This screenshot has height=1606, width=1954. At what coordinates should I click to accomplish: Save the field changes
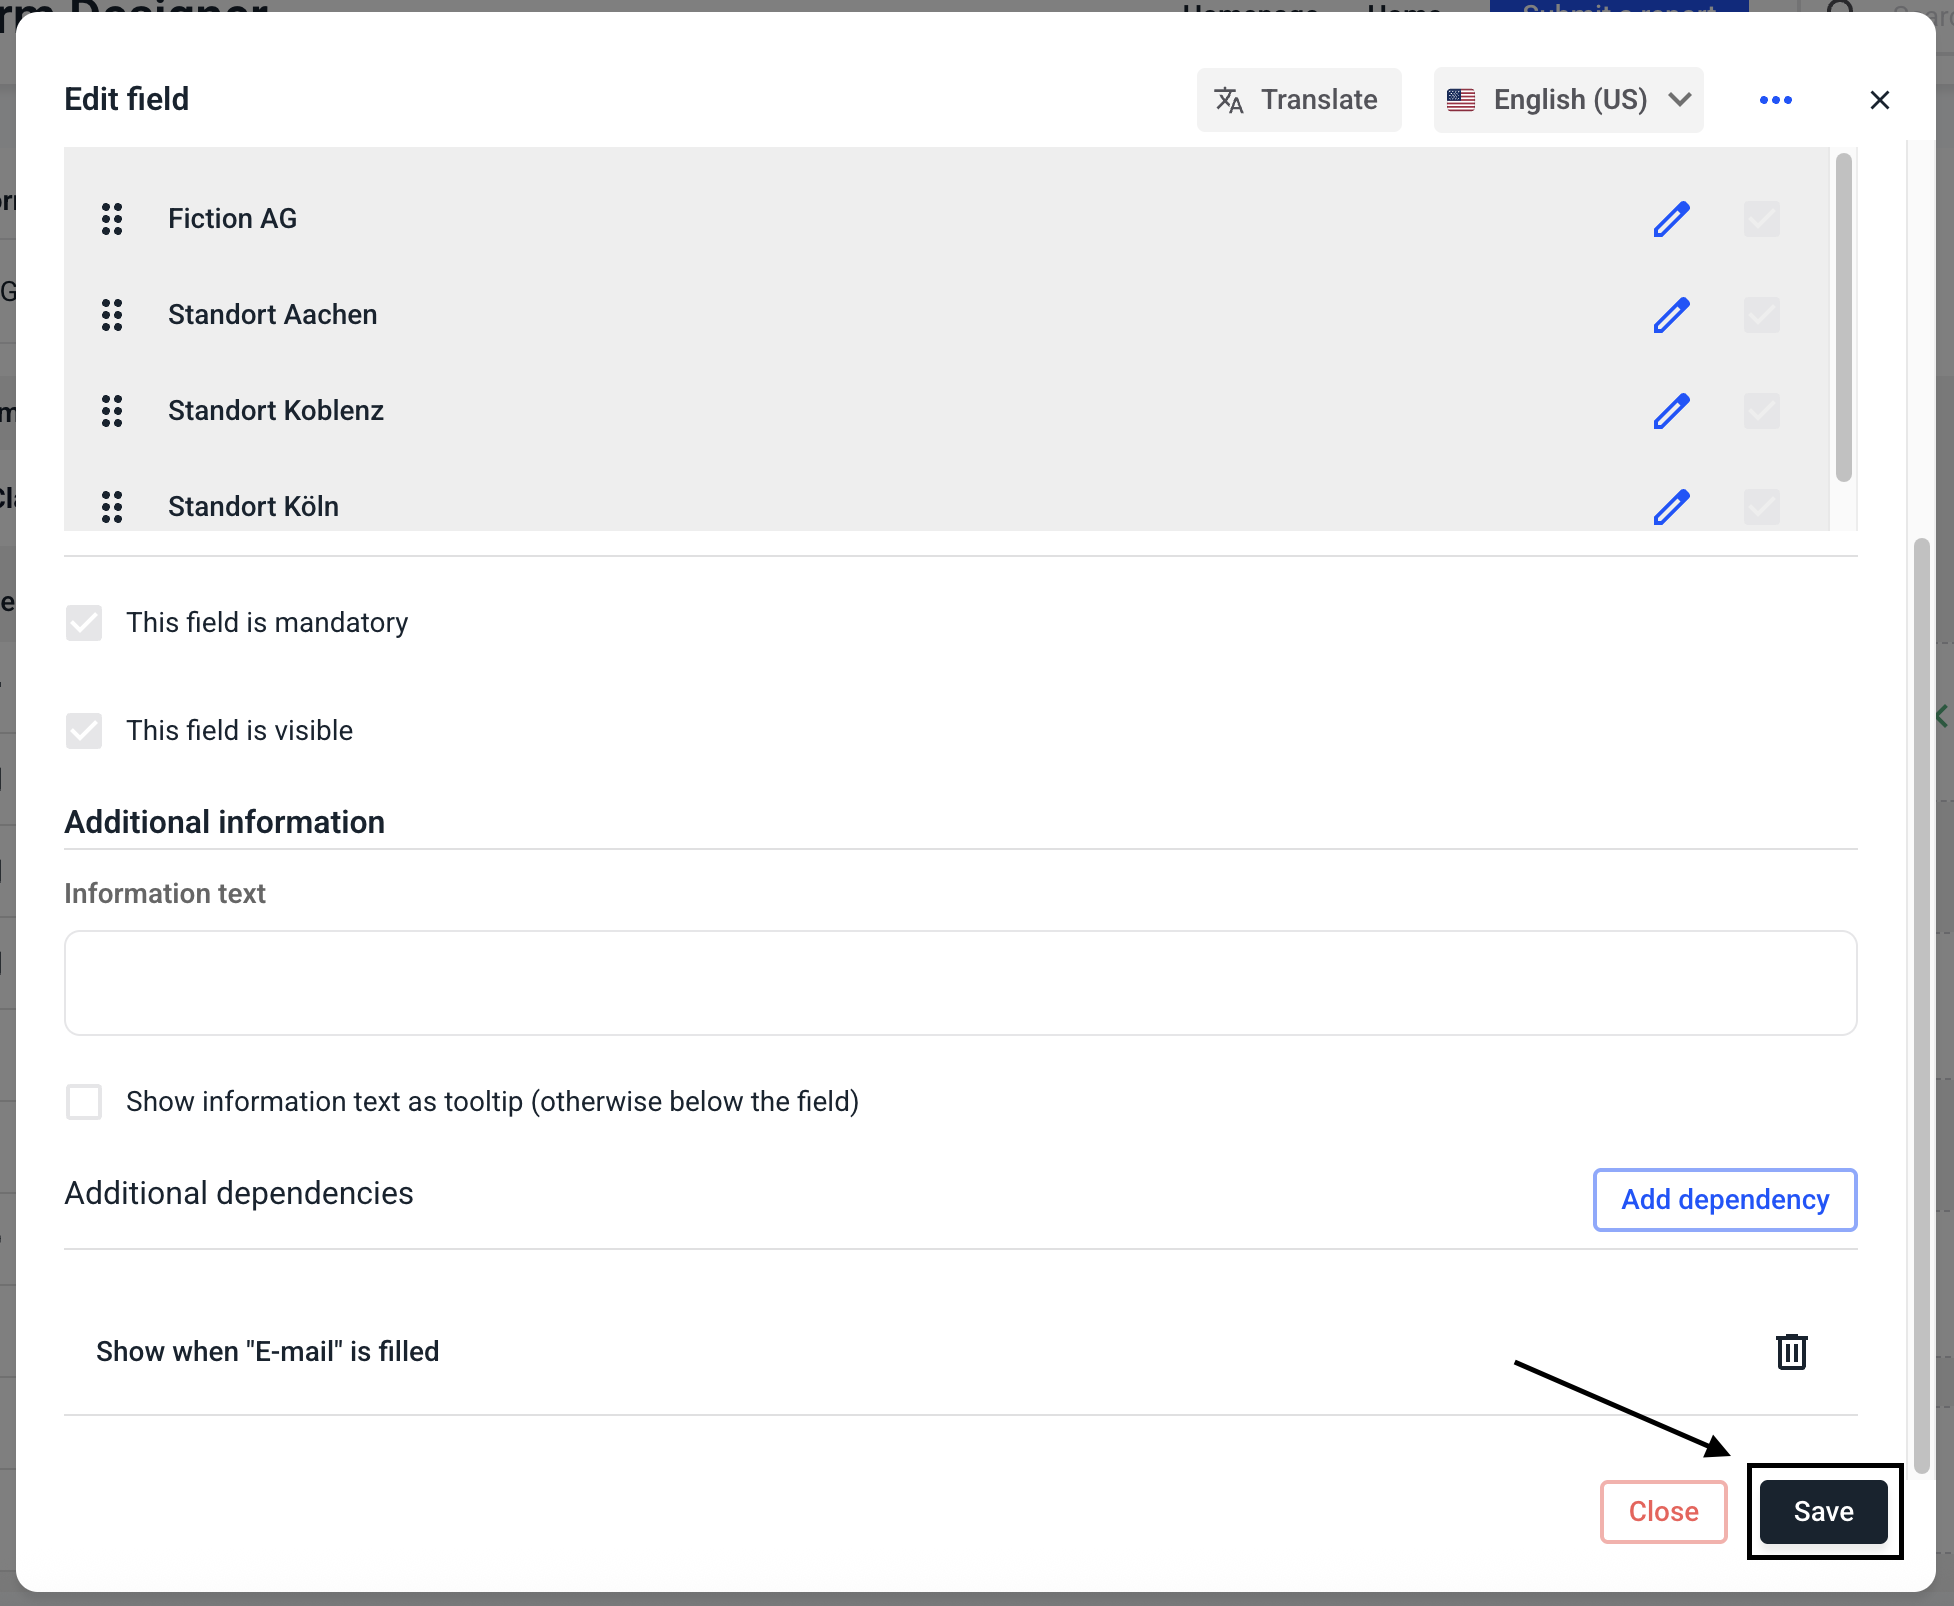tap(1822, 1511)
